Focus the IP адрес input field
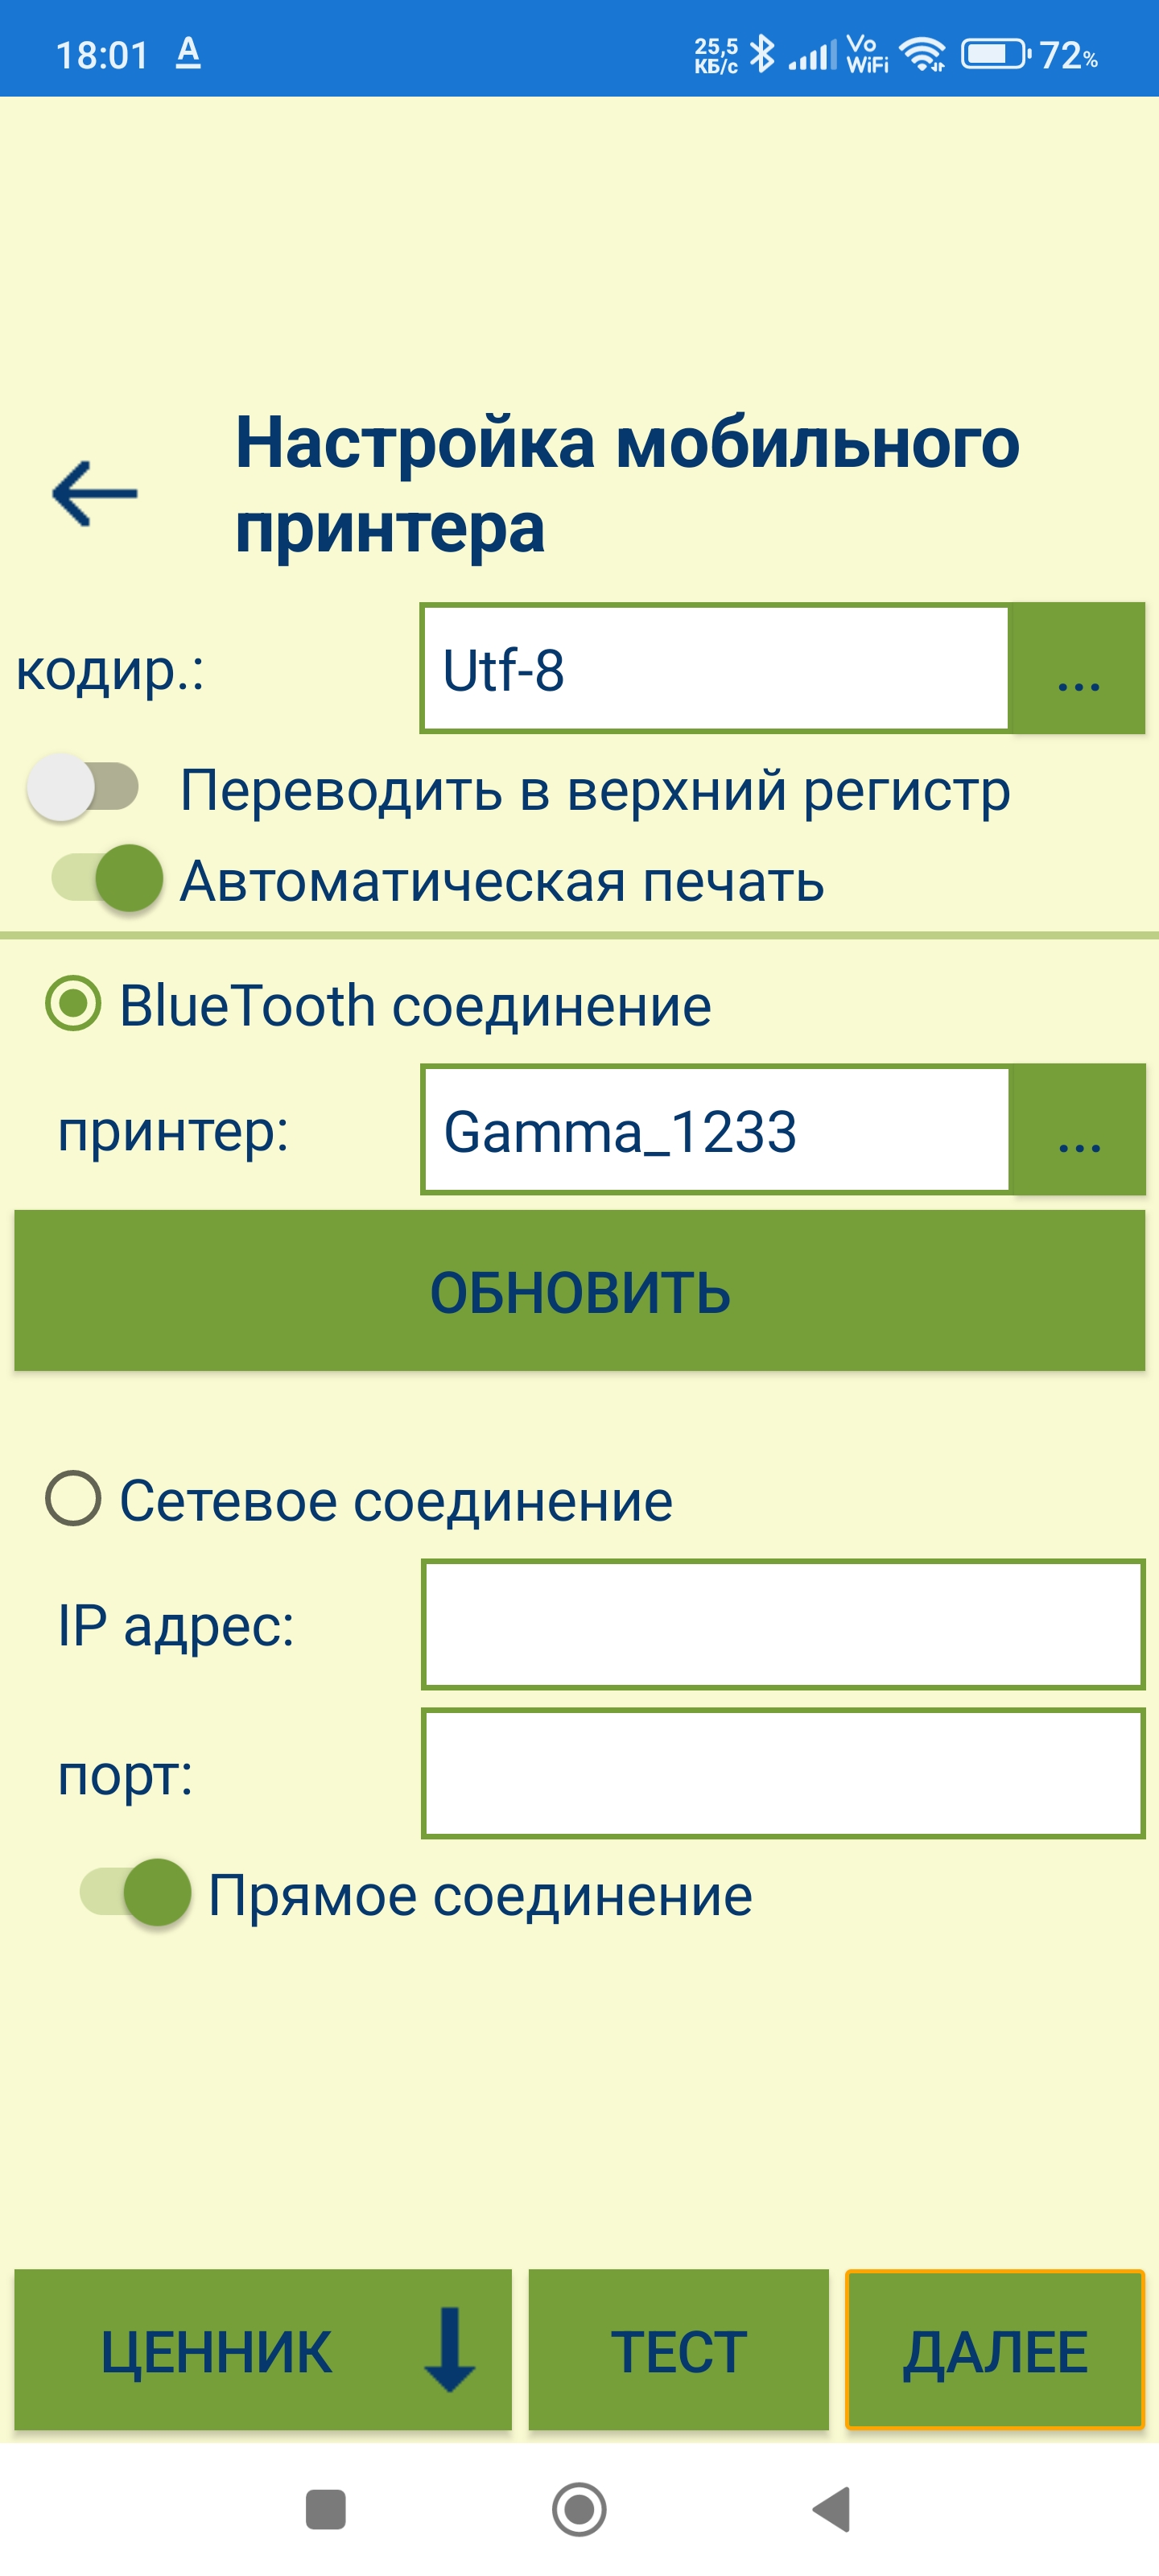This screenshot has width=1159, height=2576. coord(783,1624)
